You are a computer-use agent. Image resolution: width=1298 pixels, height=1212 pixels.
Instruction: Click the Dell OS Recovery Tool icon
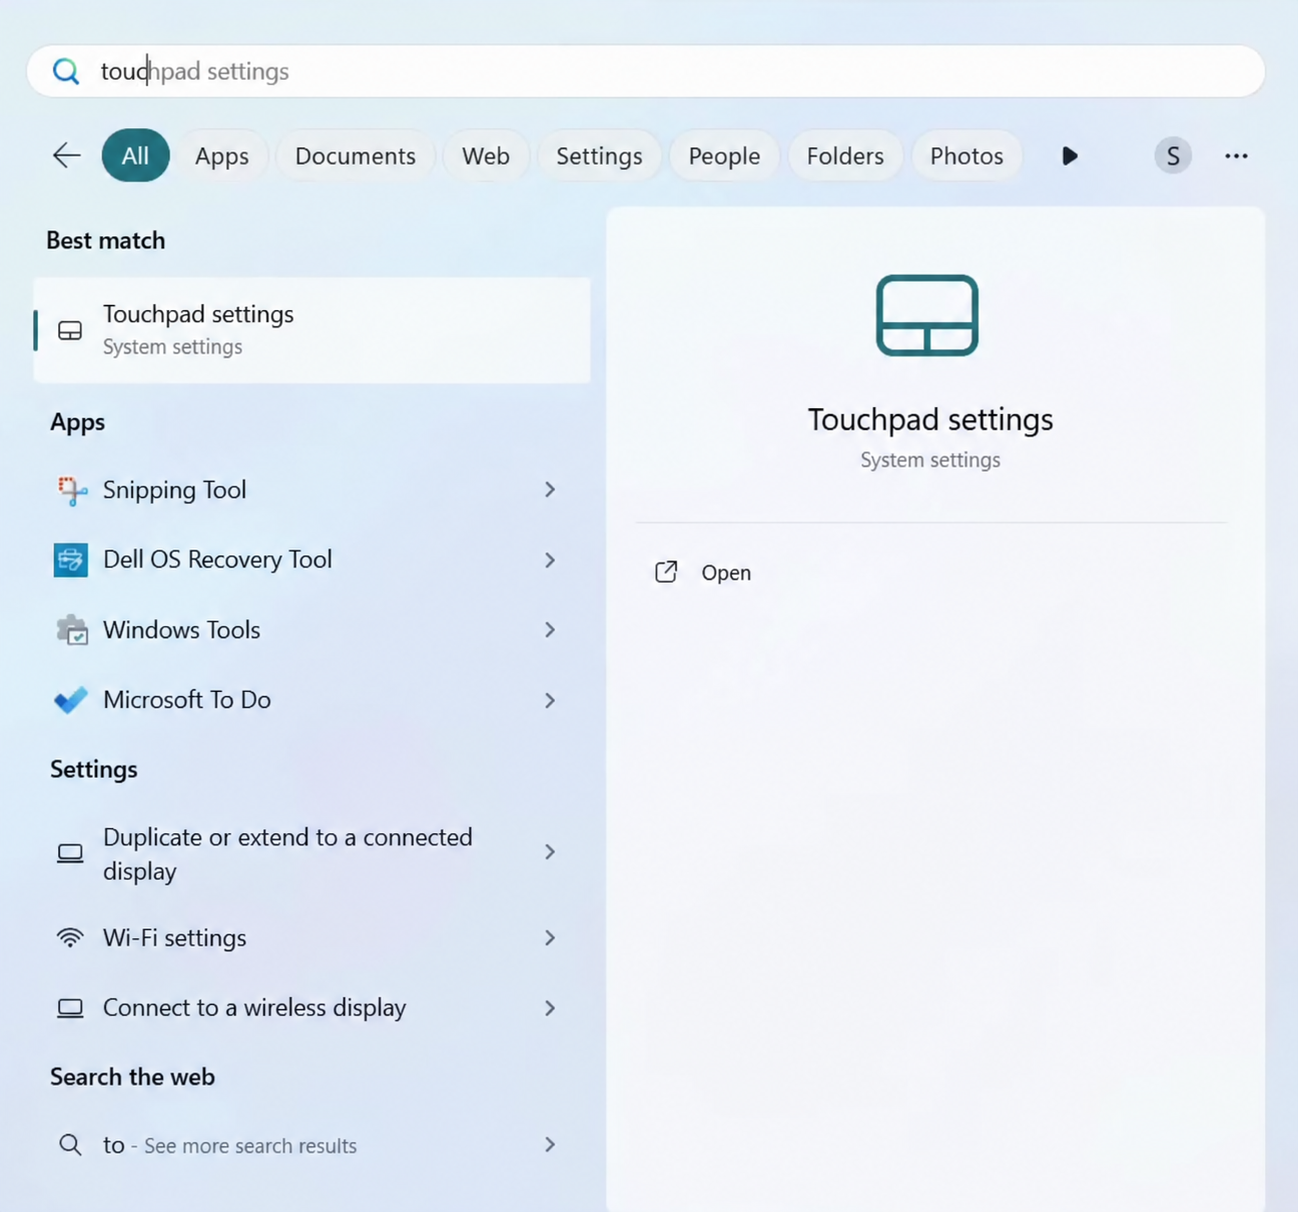[x=71, y=560]
